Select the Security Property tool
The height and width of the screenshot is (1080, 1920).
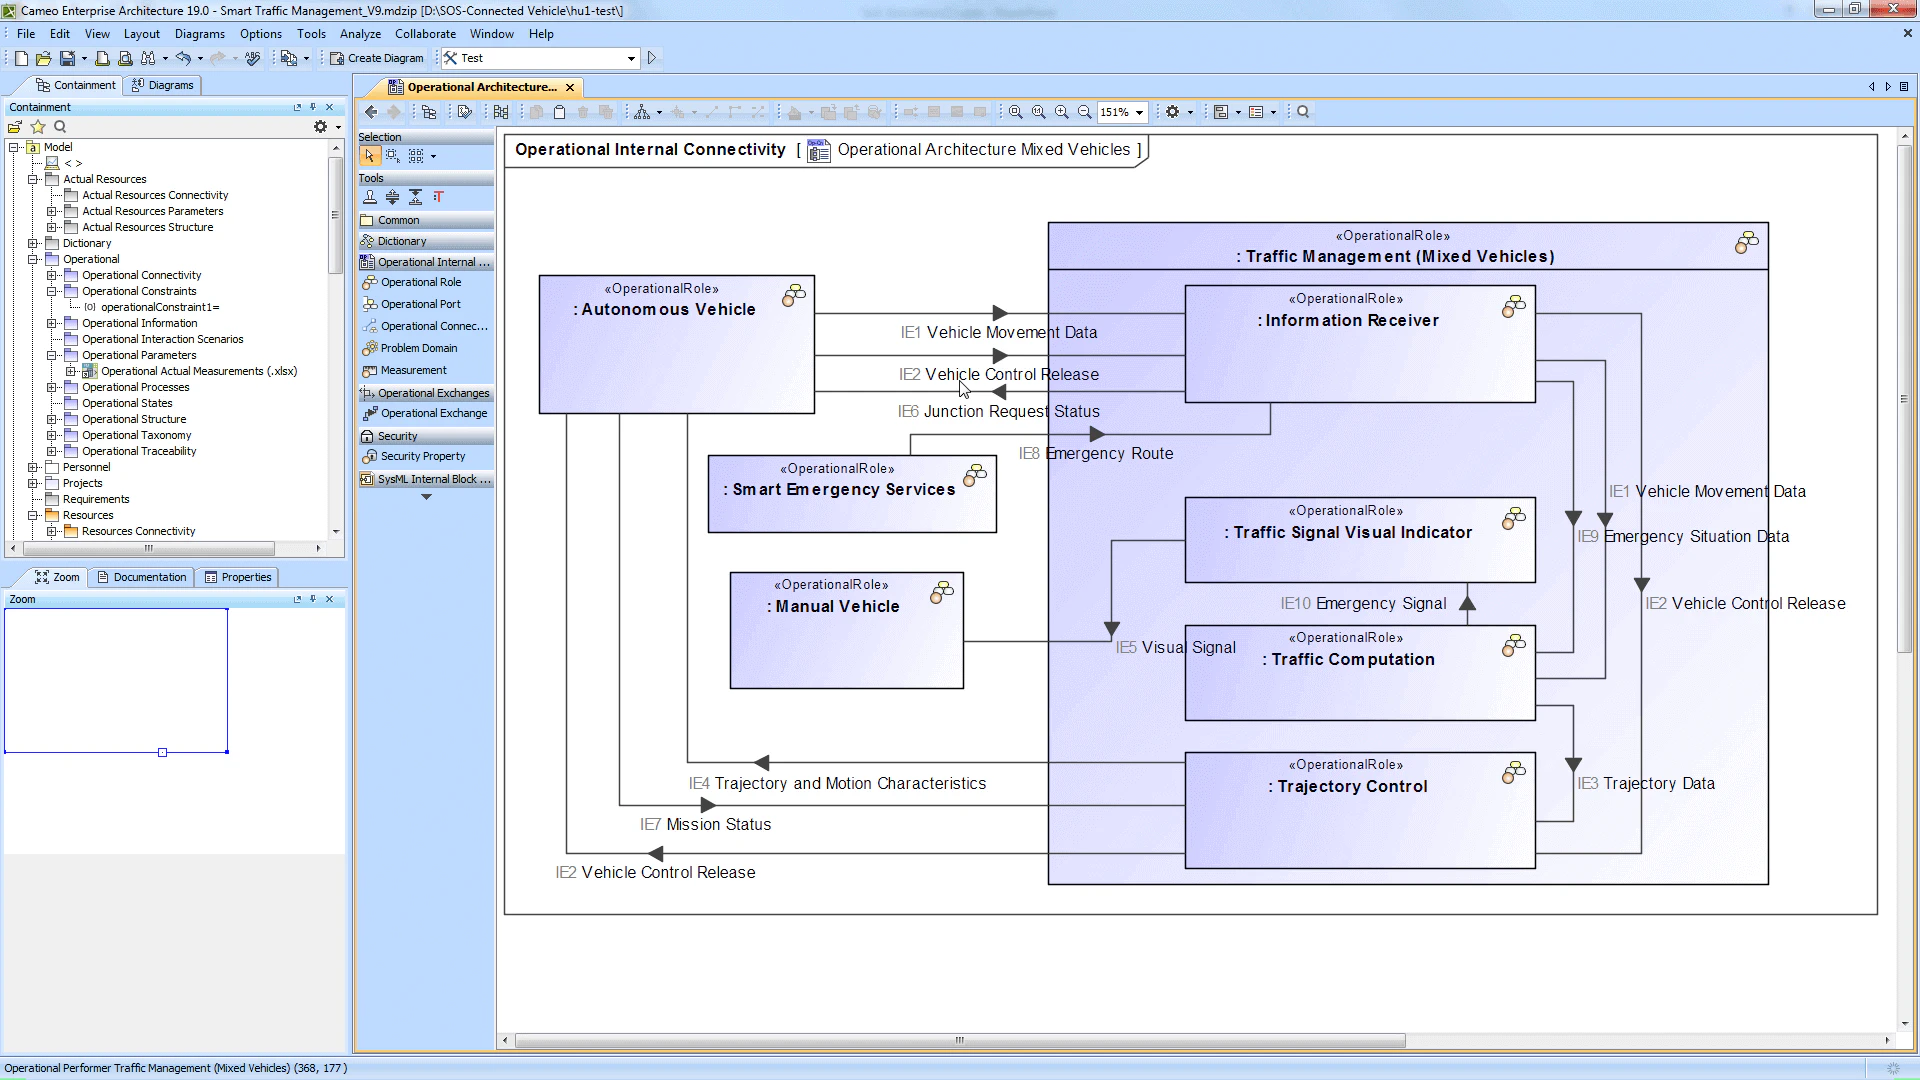coord(421,456)
